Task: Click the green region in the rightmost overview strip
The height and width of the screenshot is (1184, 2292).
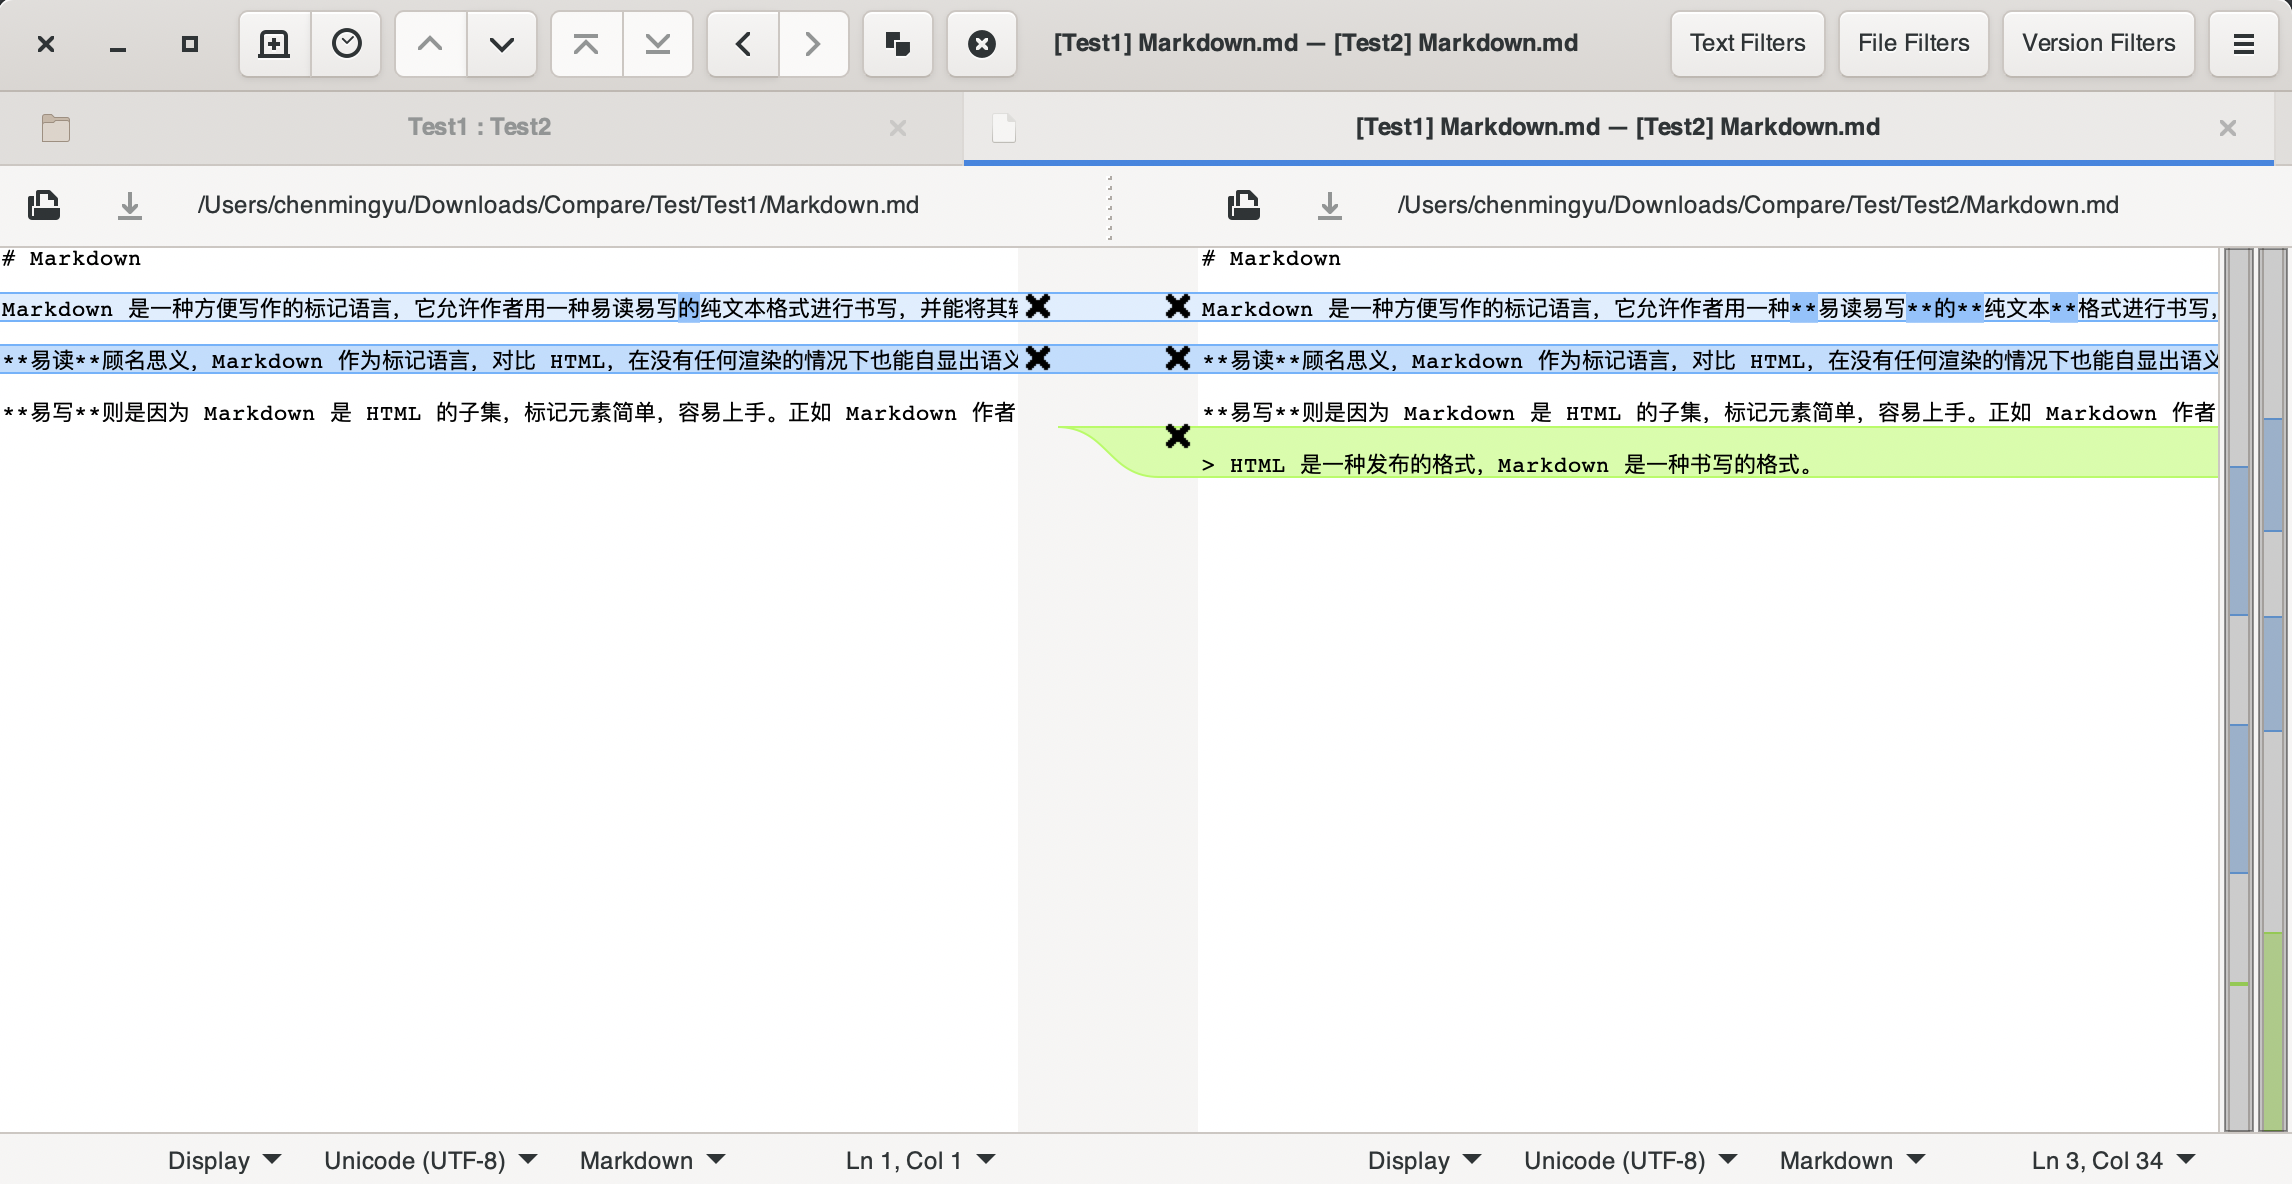Action: pyautogui.click(x=2273, y=1030)
